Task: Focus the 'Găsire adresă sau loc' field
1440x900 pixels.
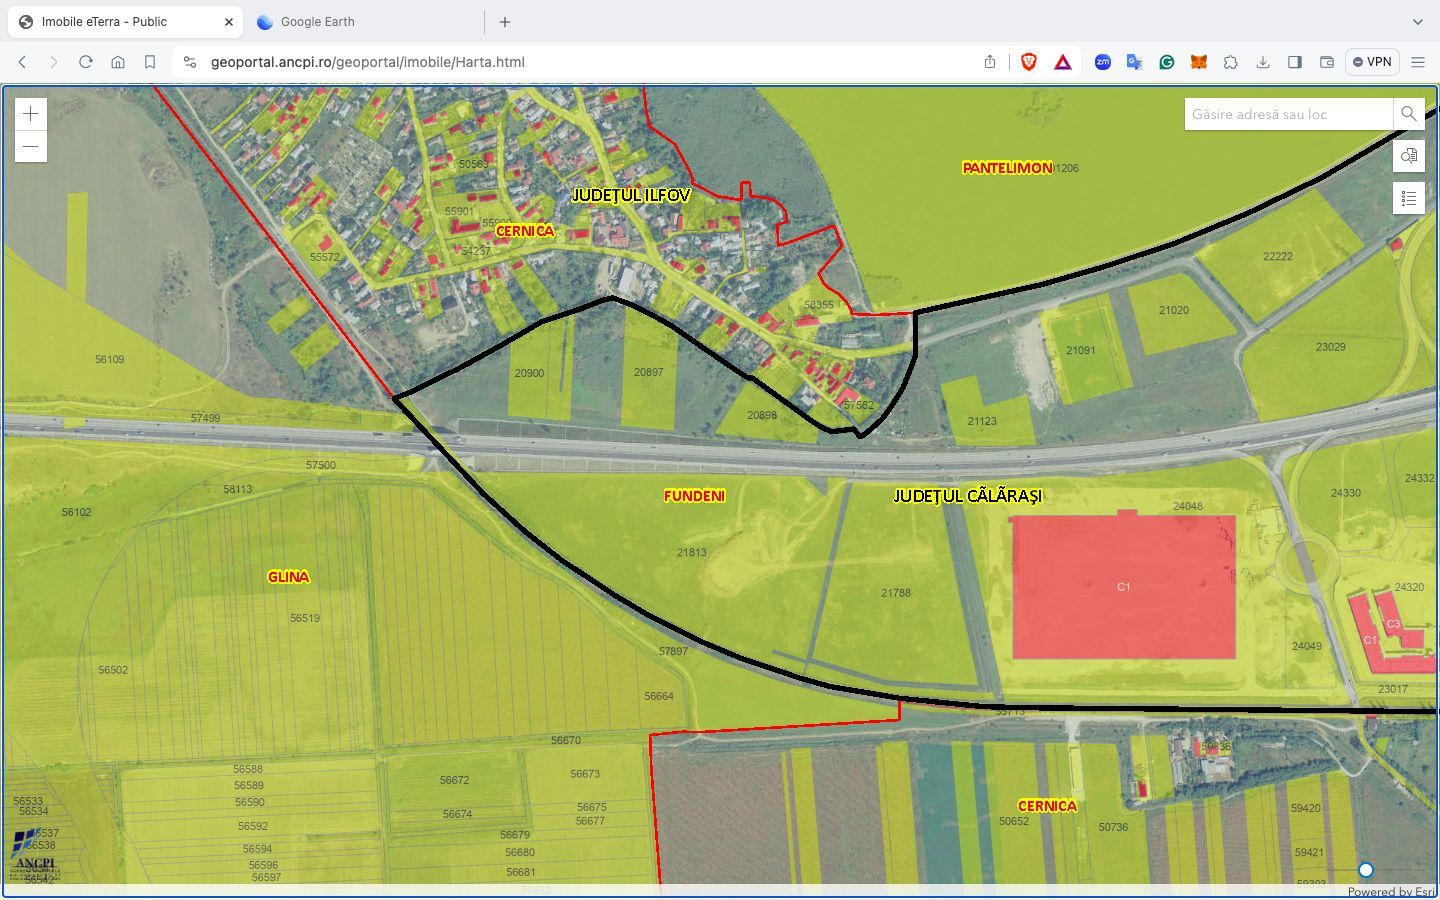Action: click(1287, 114)
